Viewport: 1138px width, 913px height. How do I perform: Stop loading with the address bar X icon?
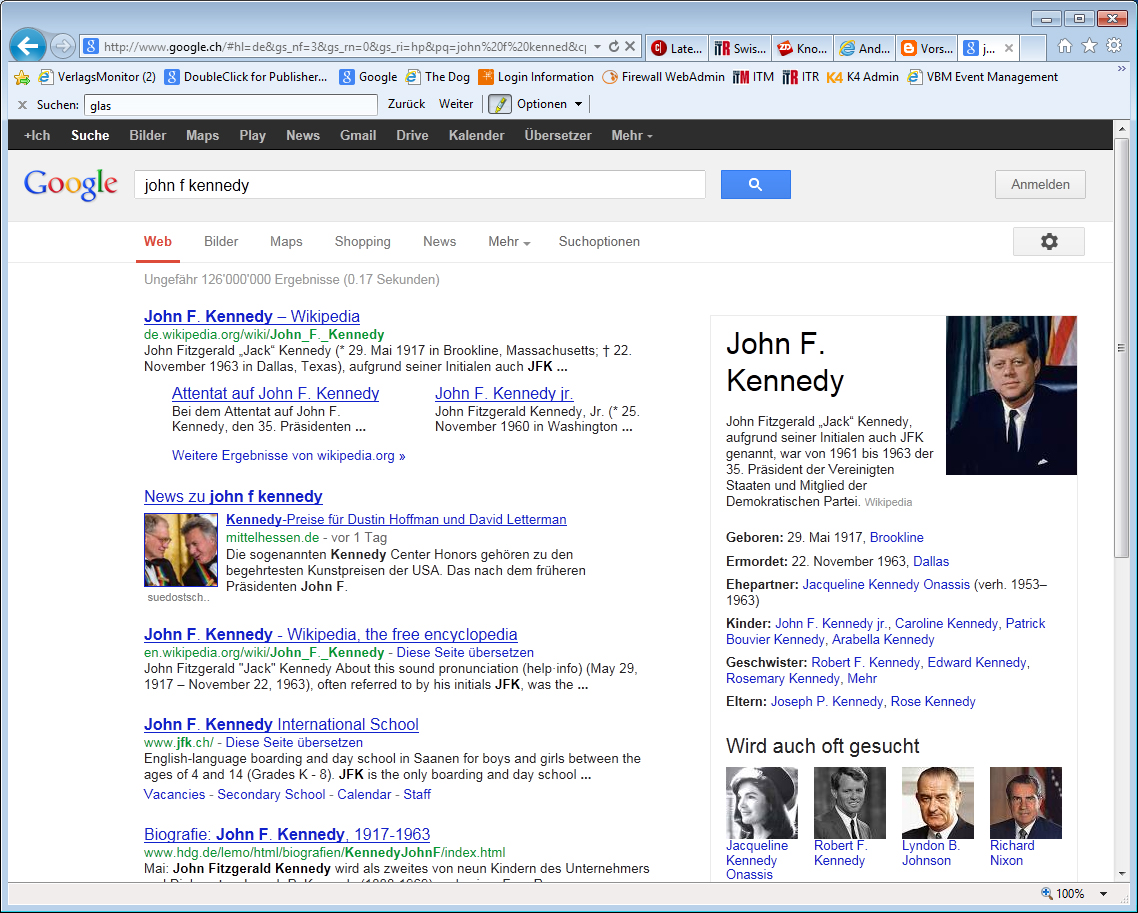(x=630, y=46)
